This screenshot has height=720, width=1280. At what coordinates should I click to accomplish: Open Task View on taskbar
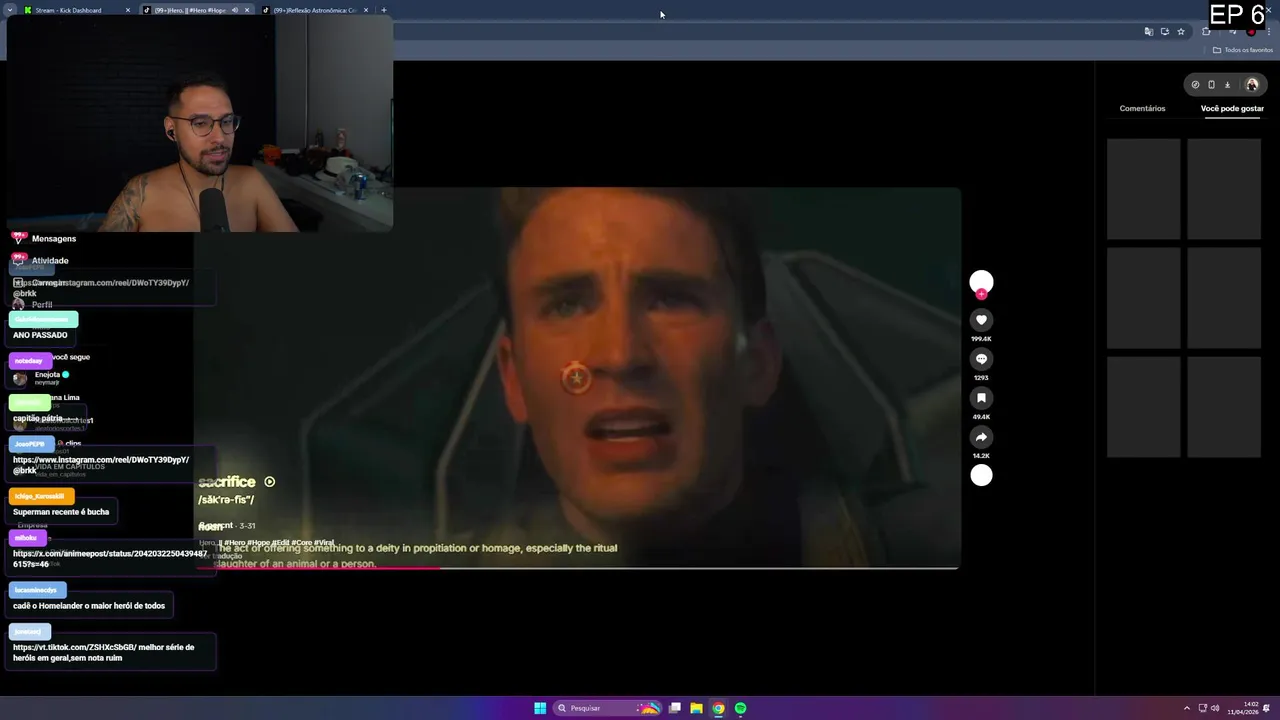675,708
